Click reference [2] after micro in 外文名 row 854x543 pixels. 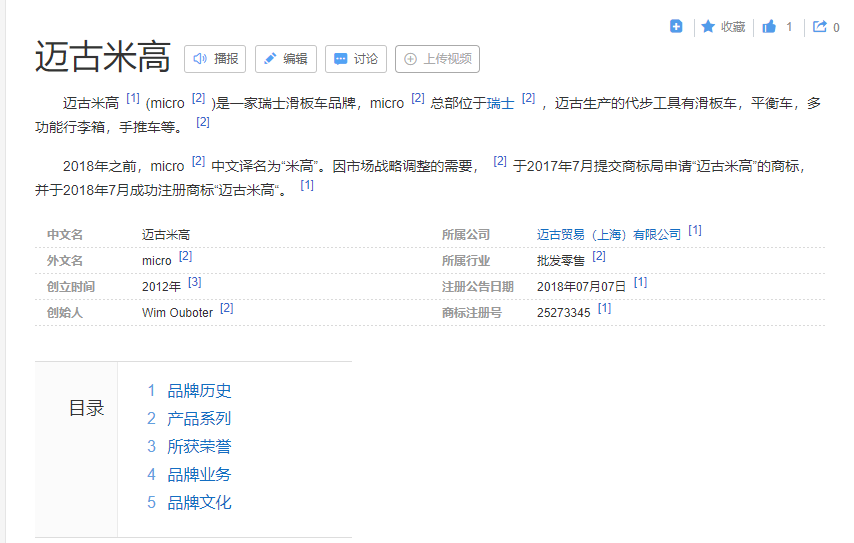coord(185,256)
